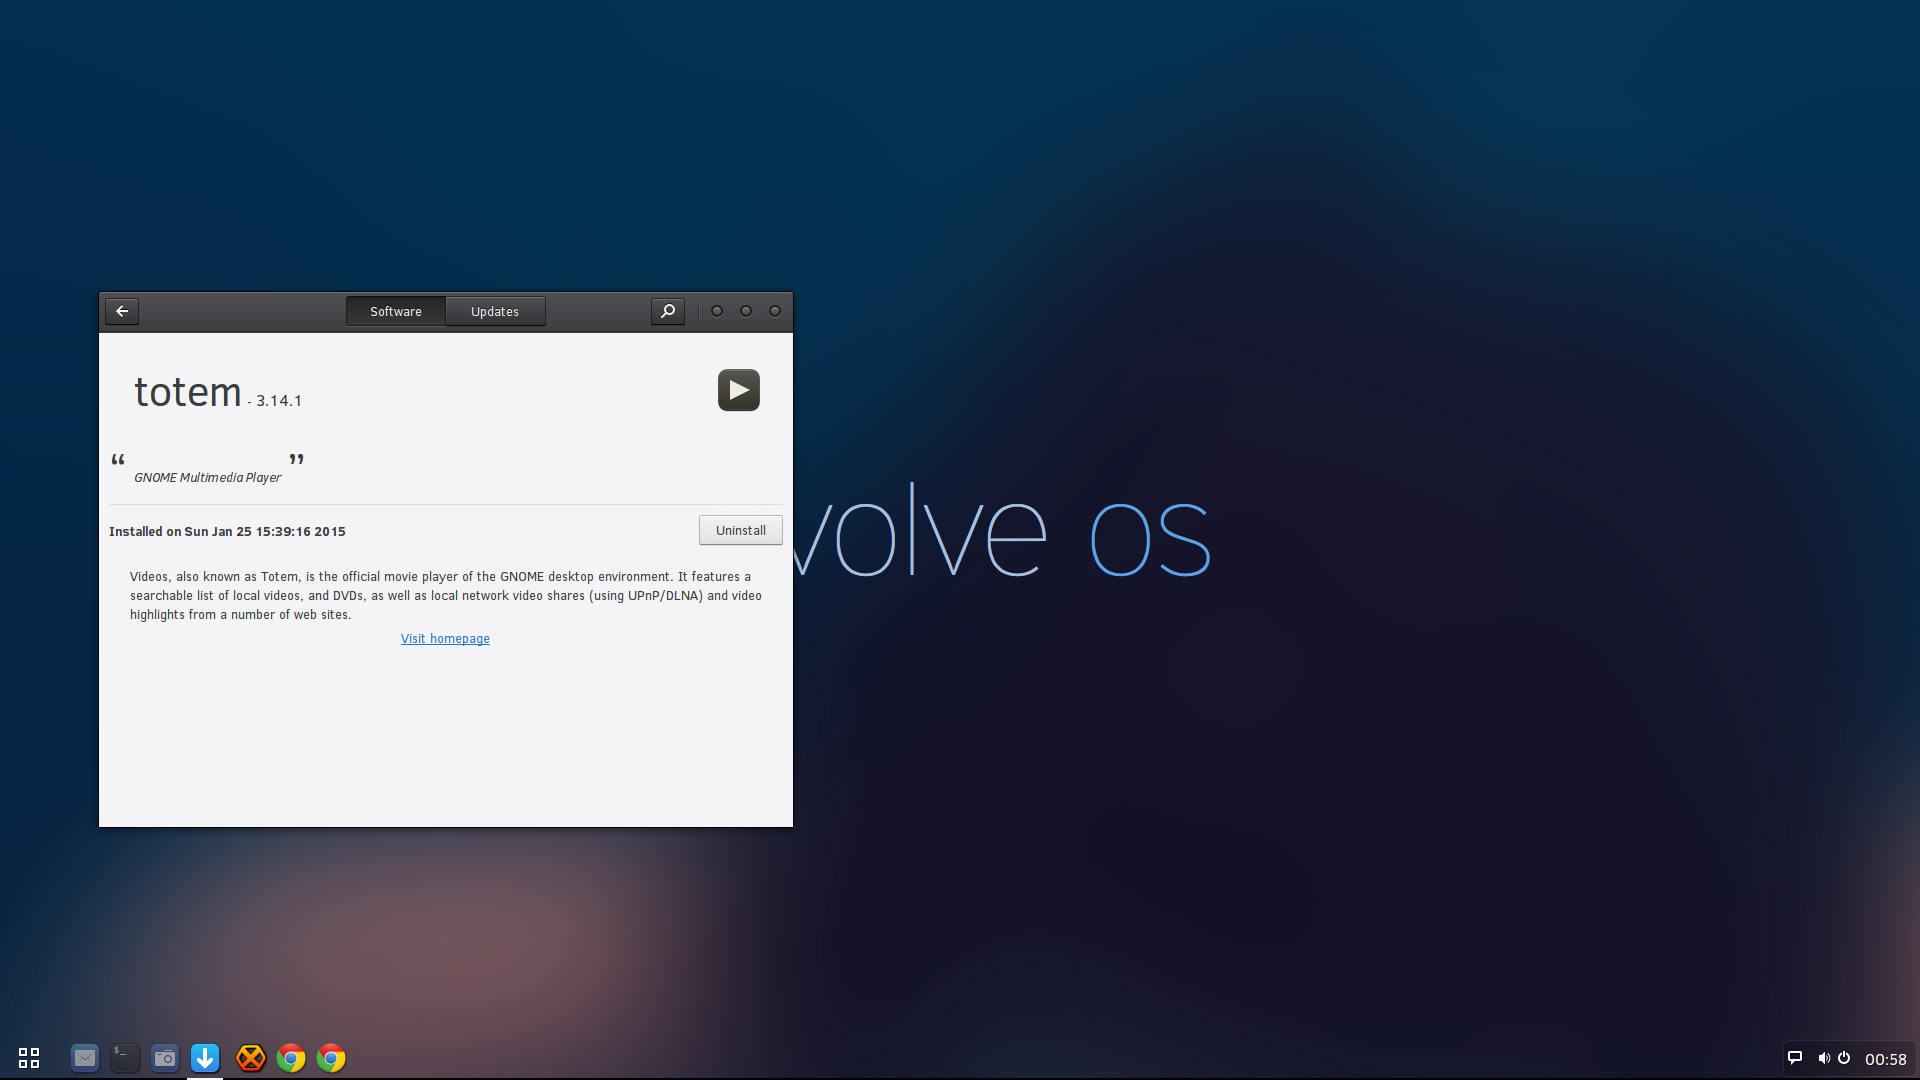Image resolution: width=1920 pixels, height=1080 pixels.
Task: Open the search magnifier in the header
Action: pyautogui.click(x=668, y=311)
